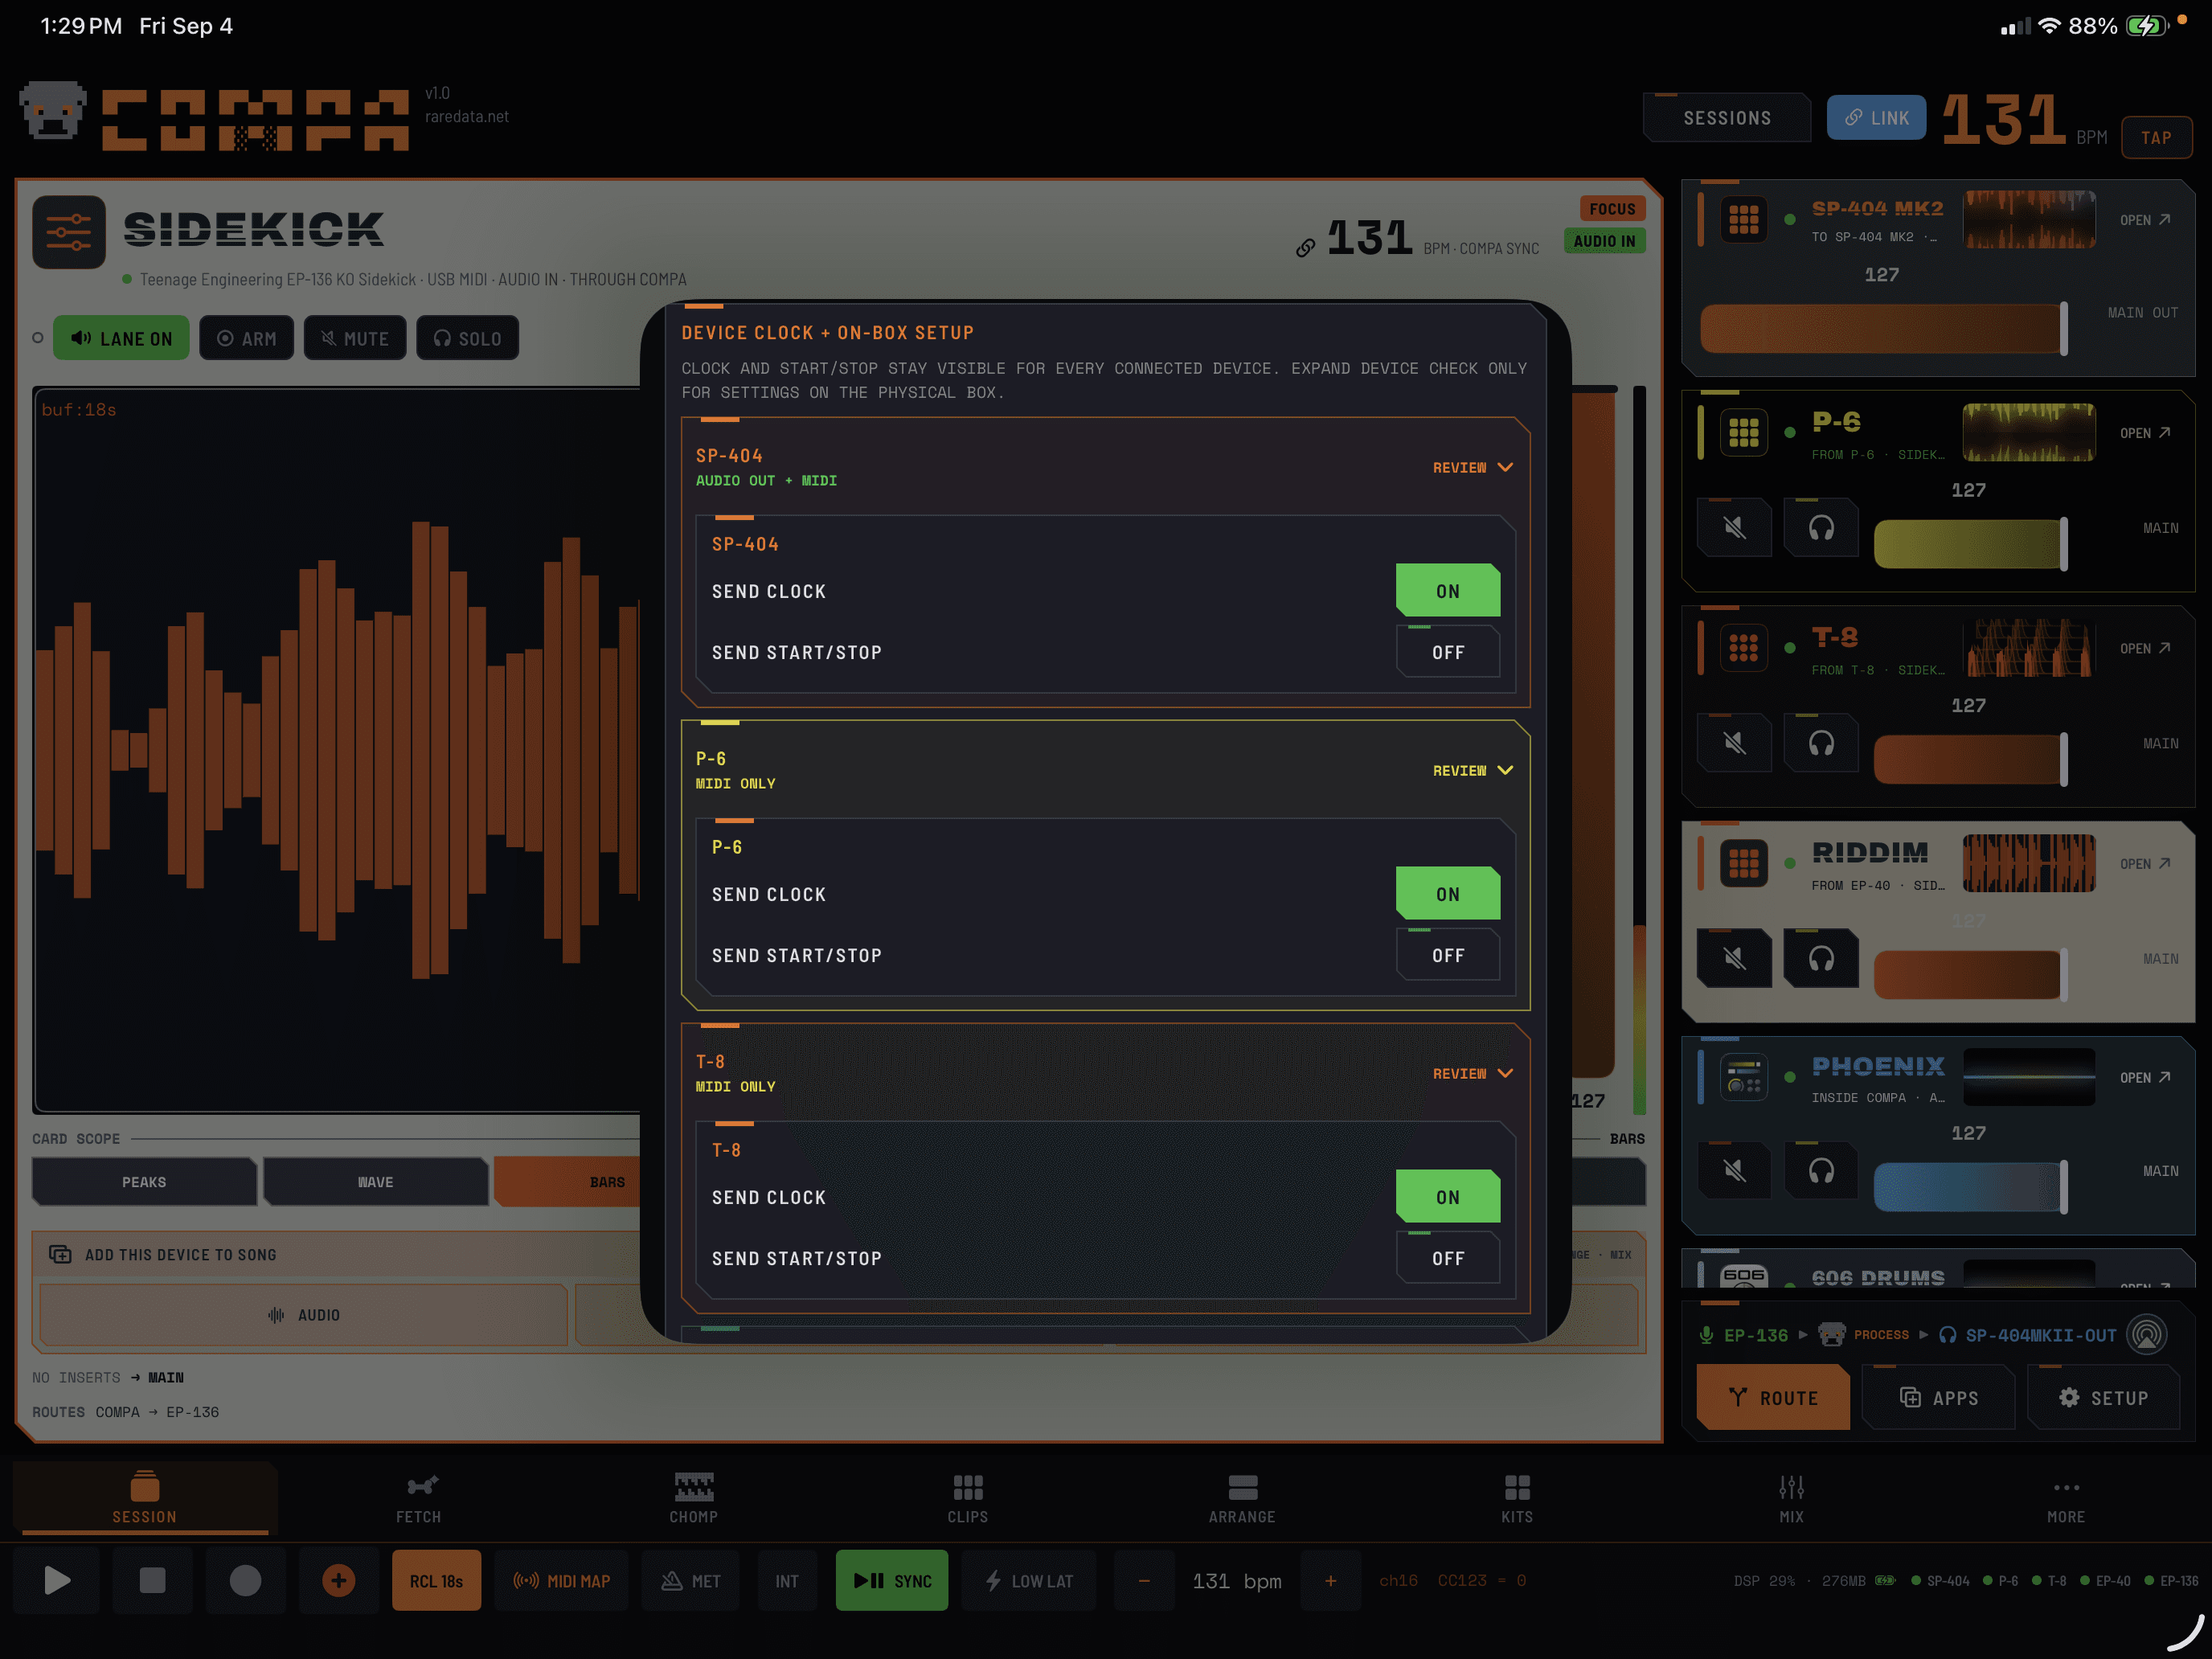
Task: Switch to the FETCH tab
Action: tap(419, 1498)
